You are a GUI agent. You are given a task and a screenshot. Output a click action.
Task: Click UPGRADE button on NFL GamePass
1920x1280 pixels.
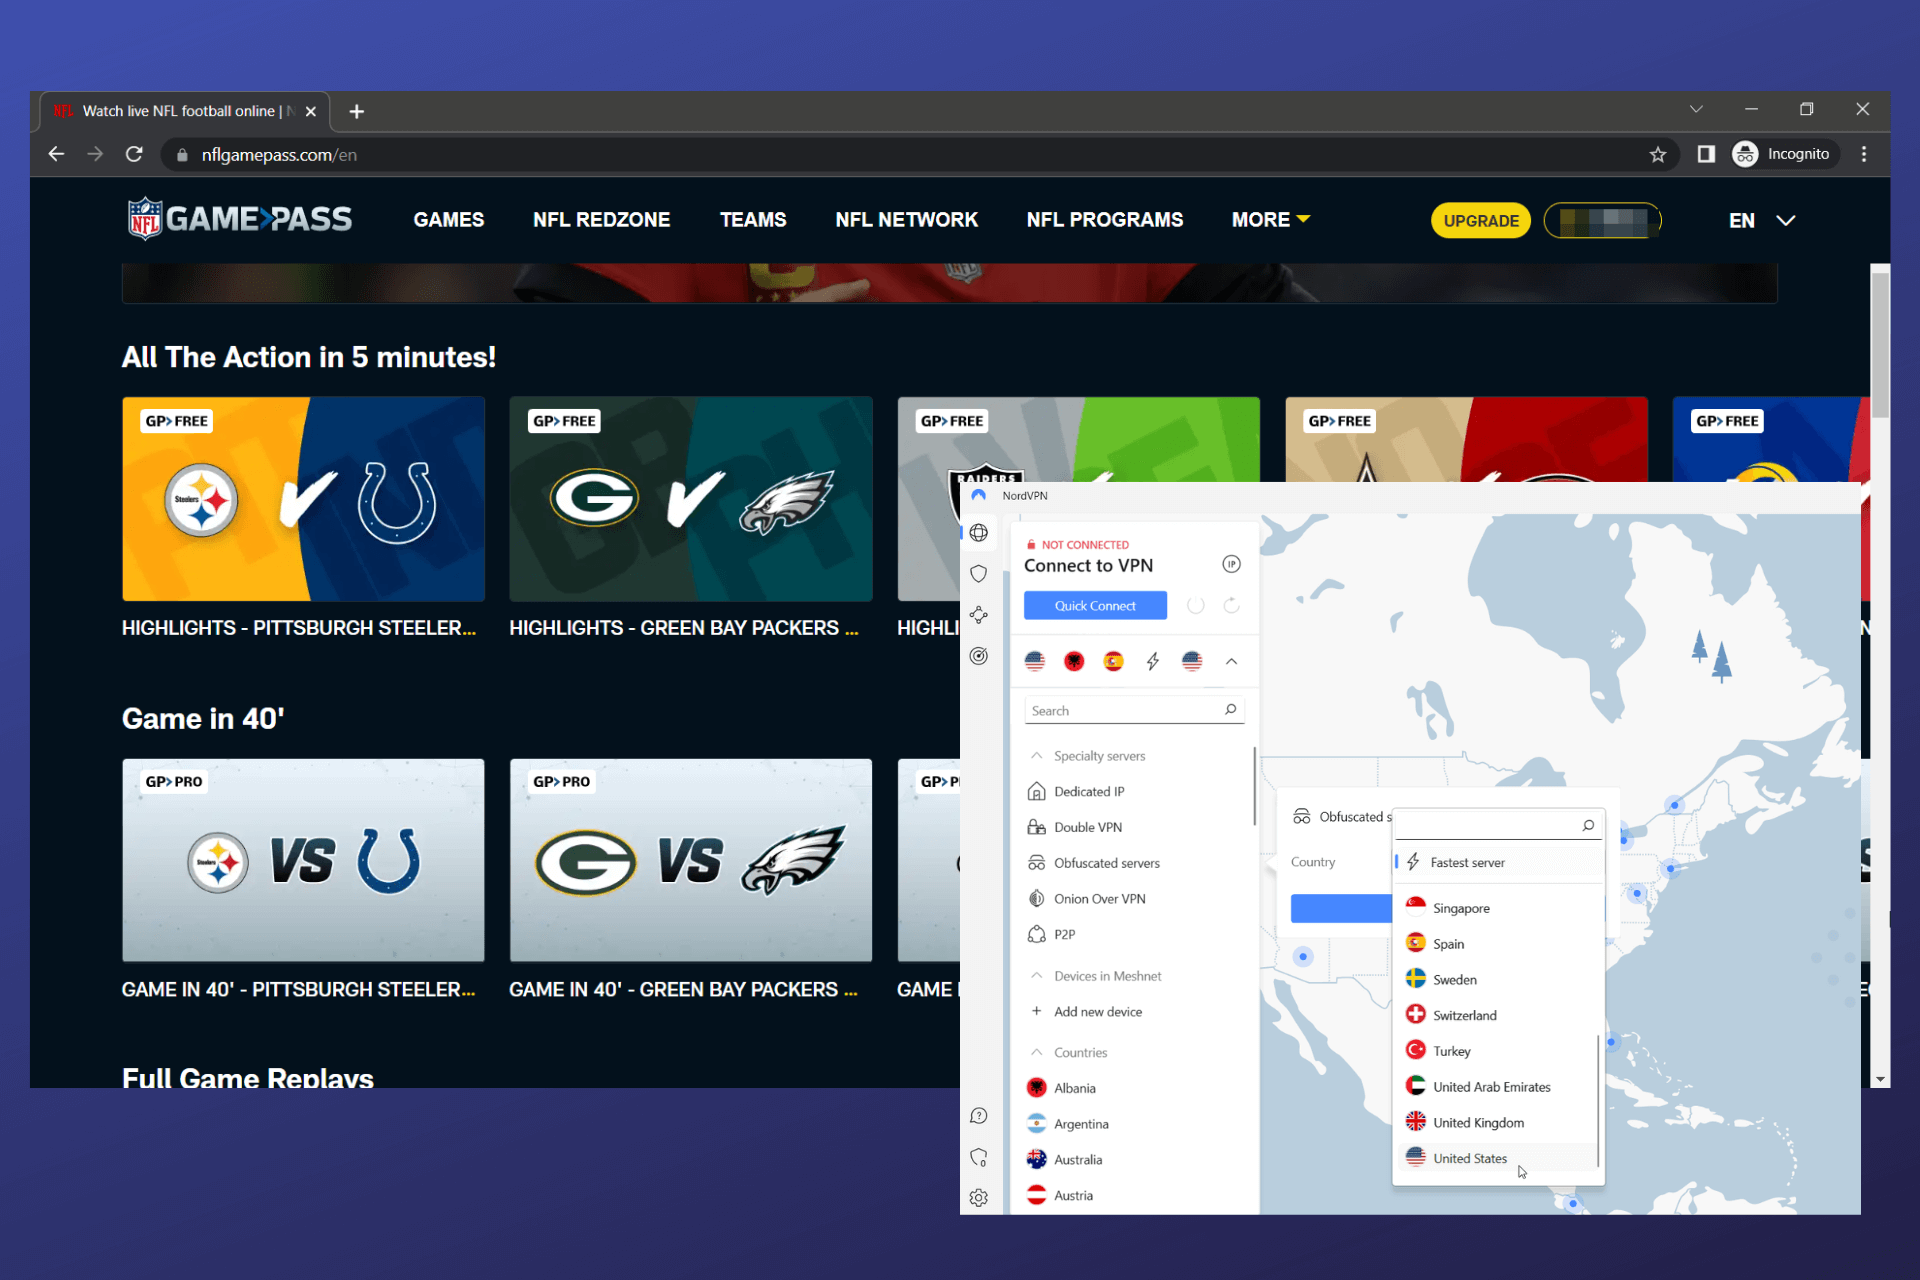1479,220
